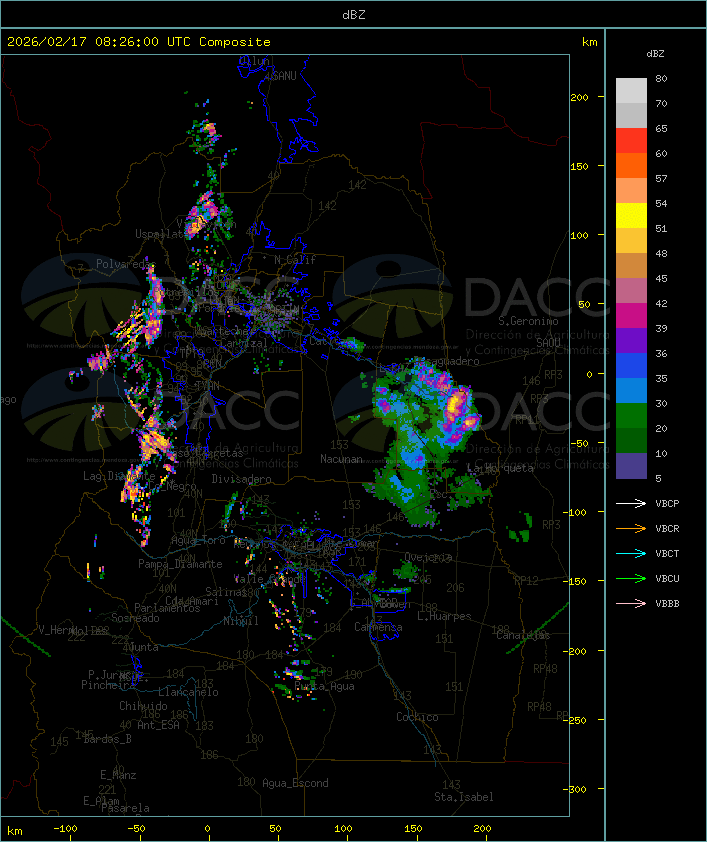The image size is (707, 842).
Task: Click the Sosneado place label
Action: click(x=135, y=618)
